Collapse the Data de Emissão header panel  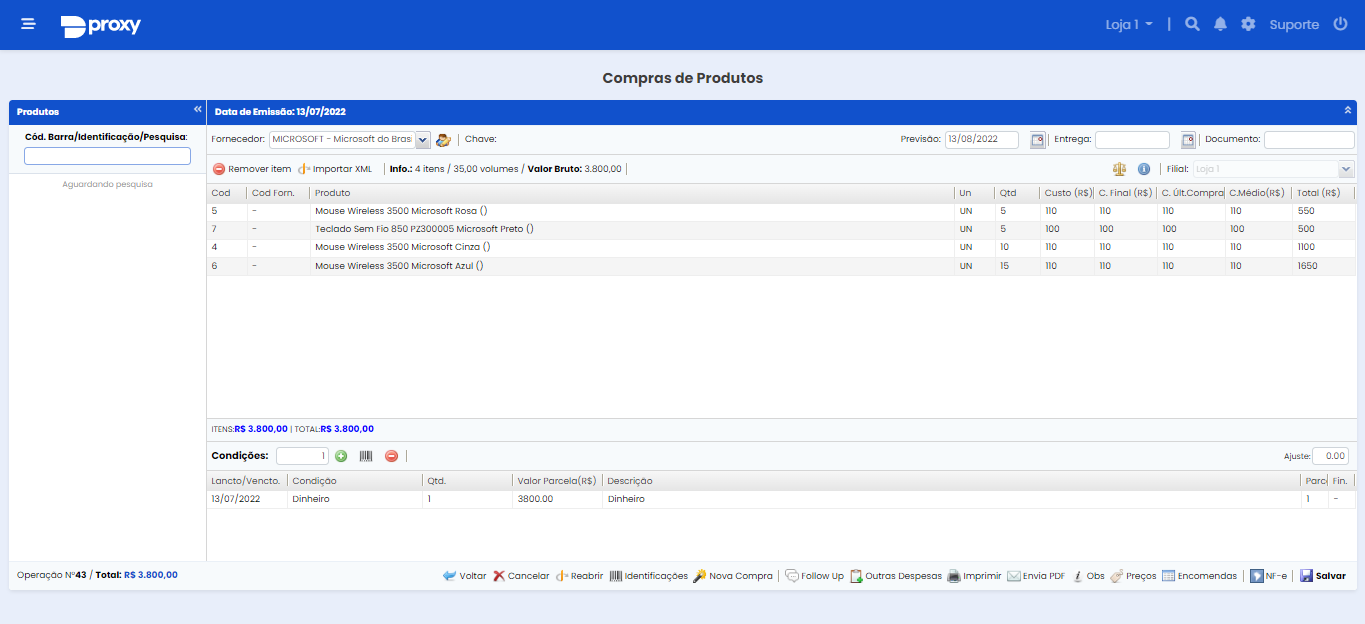tap(1347, 110)
